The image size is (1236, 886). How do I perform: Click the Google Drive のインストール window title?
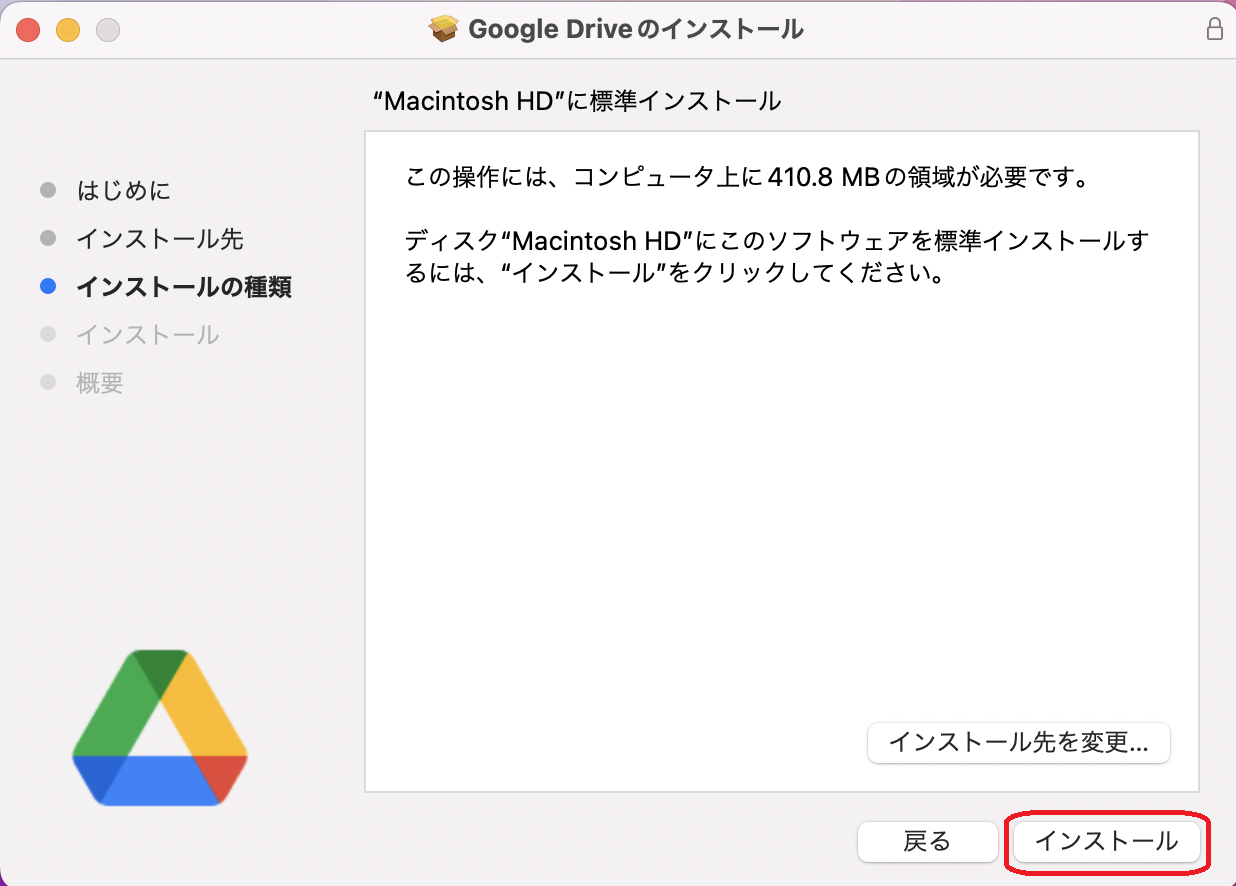coord(635,29)
